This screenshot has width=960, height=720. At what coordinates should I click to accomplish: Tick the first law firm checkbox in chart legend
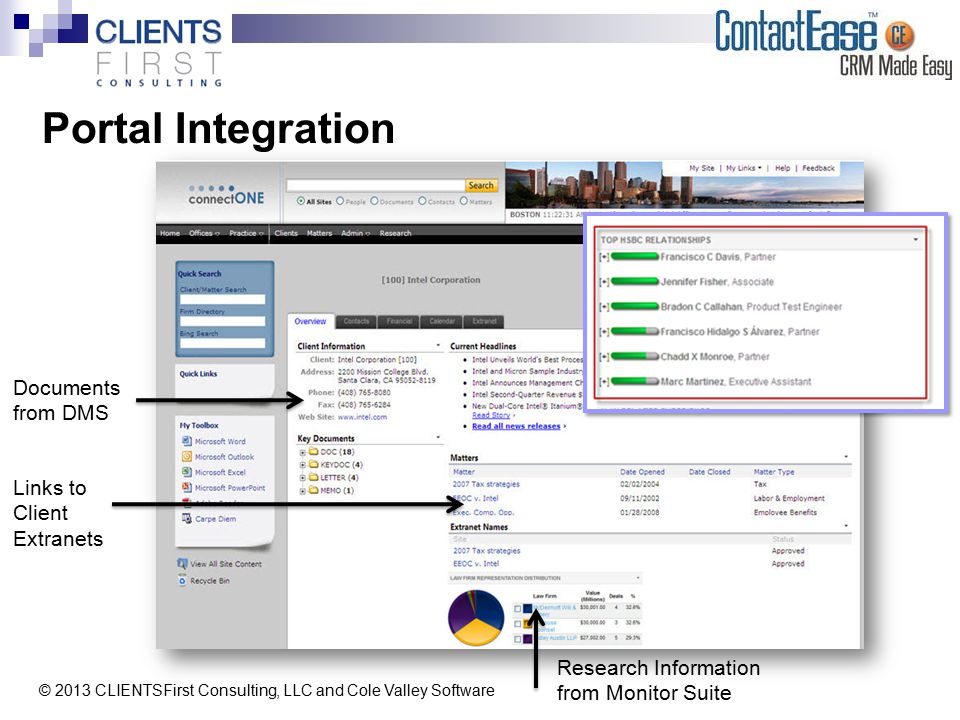pos(518,609)
